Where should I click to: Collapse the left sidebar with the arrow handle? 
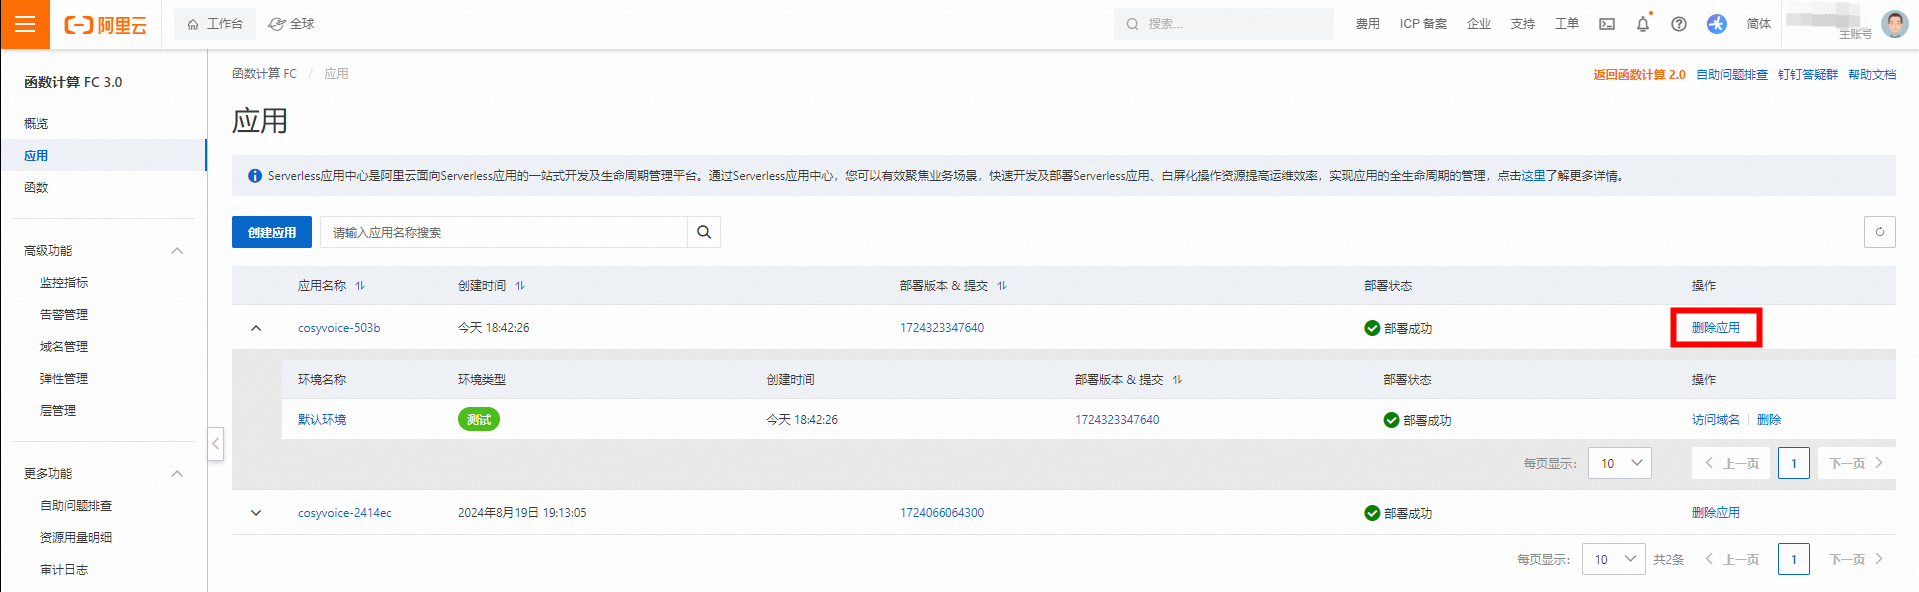point(216,443)
